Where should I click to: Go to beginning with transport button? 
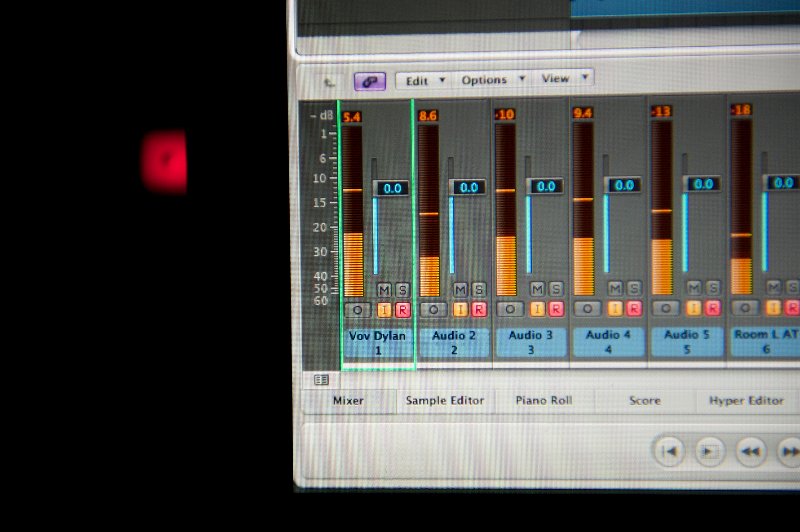click(669, 451)
